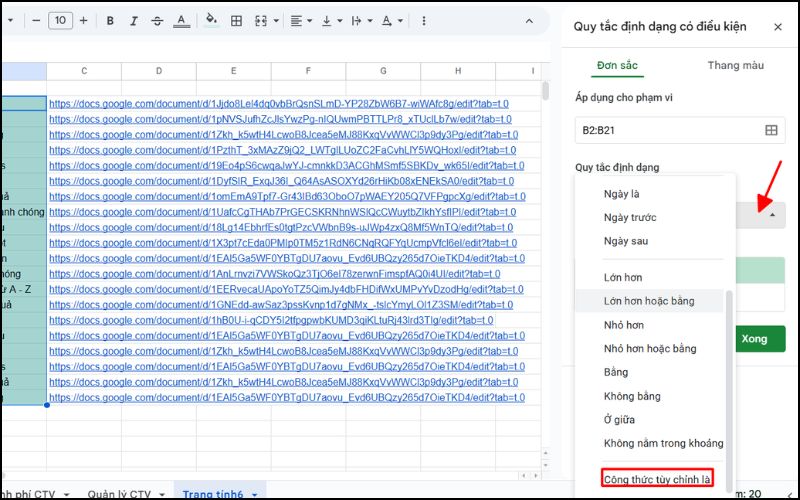Image resolution: width=800 pixels, height=500 pixels.
Task: Click the B2:B21 range input field
Action: [665, 130]
